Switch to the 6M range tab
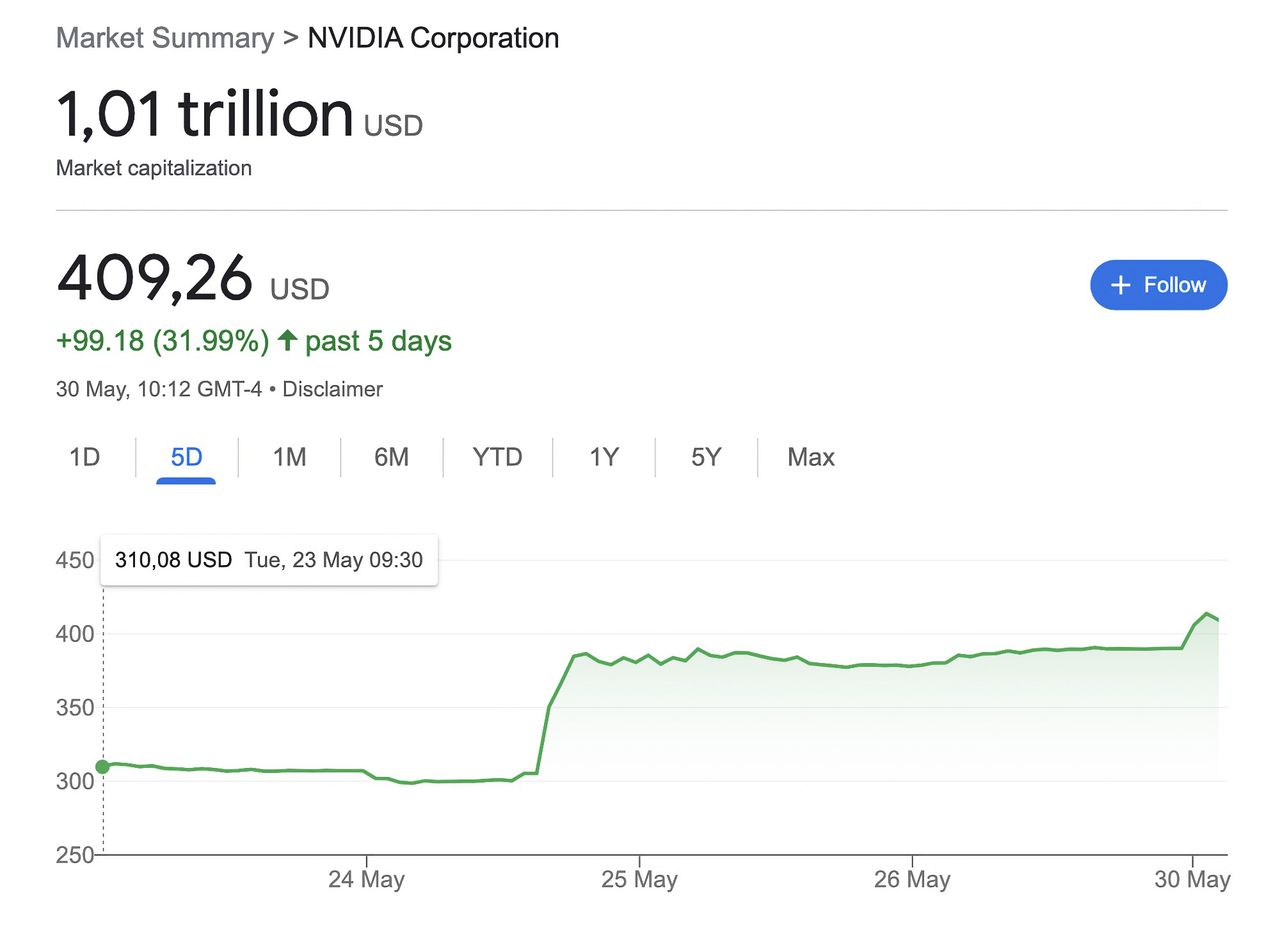Viewport: 1280px width, 926px height. [391, 457]
